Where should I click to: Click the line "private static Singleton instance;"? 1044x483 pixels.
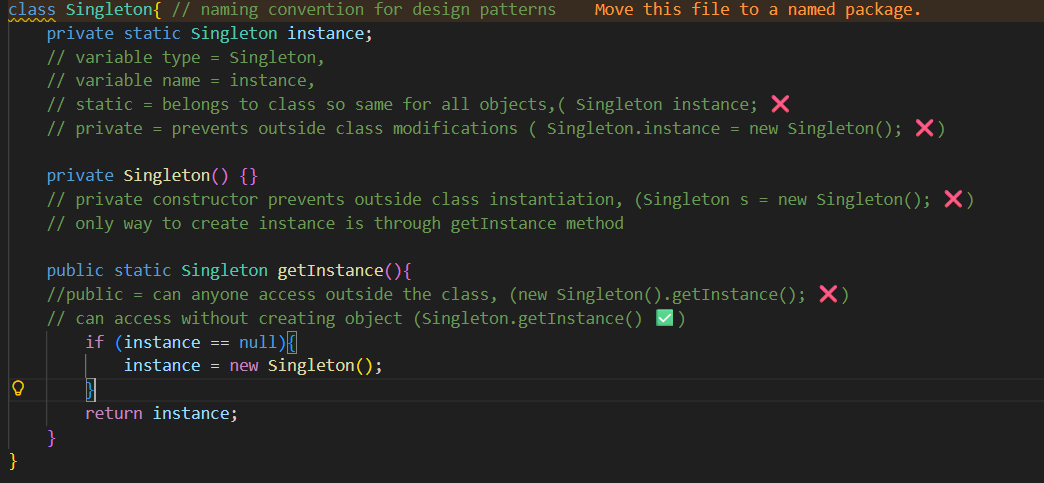click(210, 34)
